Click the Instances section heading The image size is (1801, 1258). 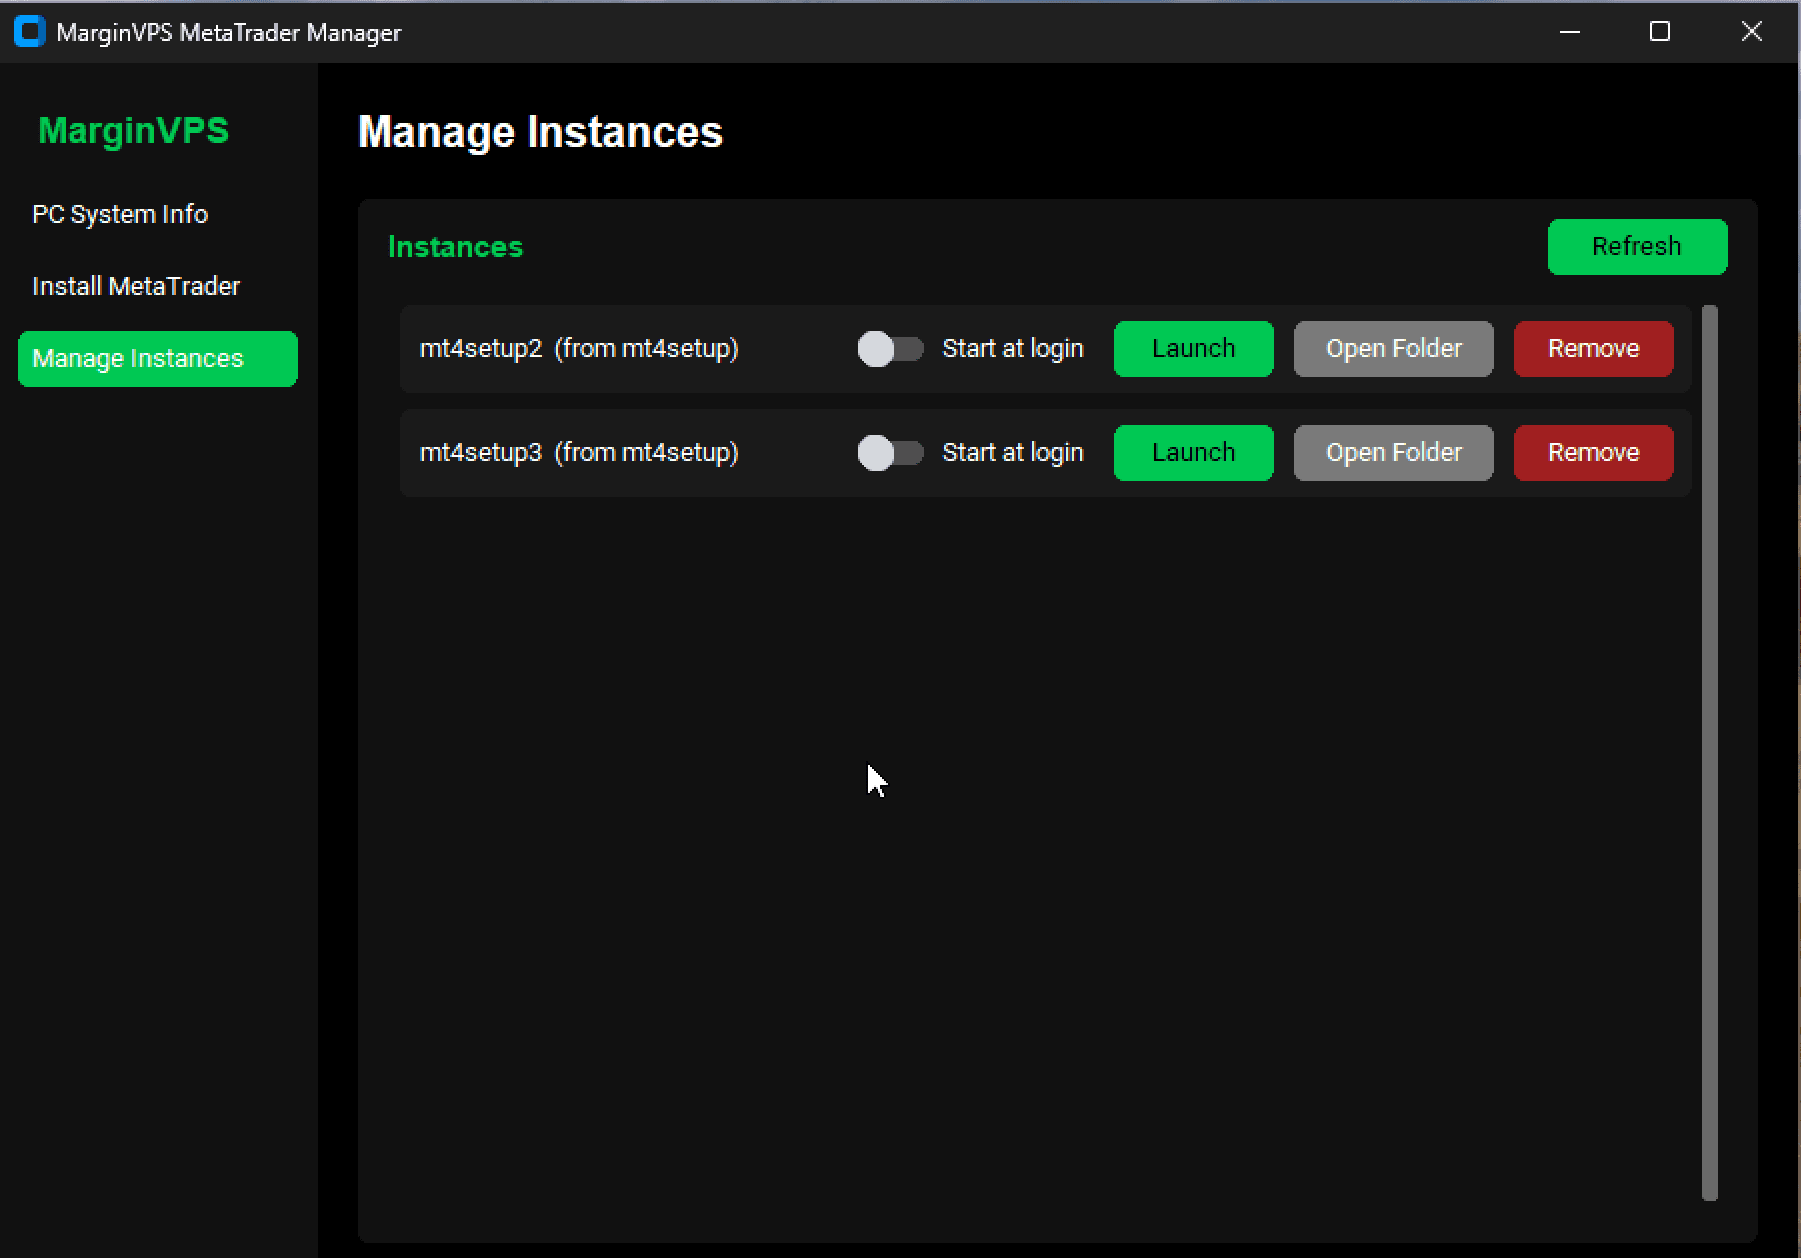455,247
